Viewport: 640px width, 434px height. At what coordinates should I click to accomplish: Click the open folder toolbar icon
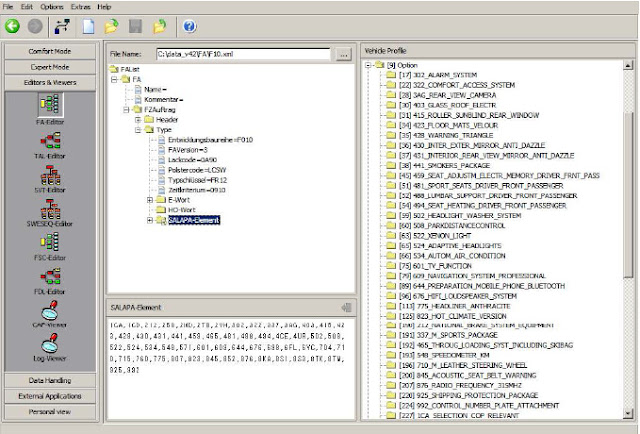click(x=111, y=26)
